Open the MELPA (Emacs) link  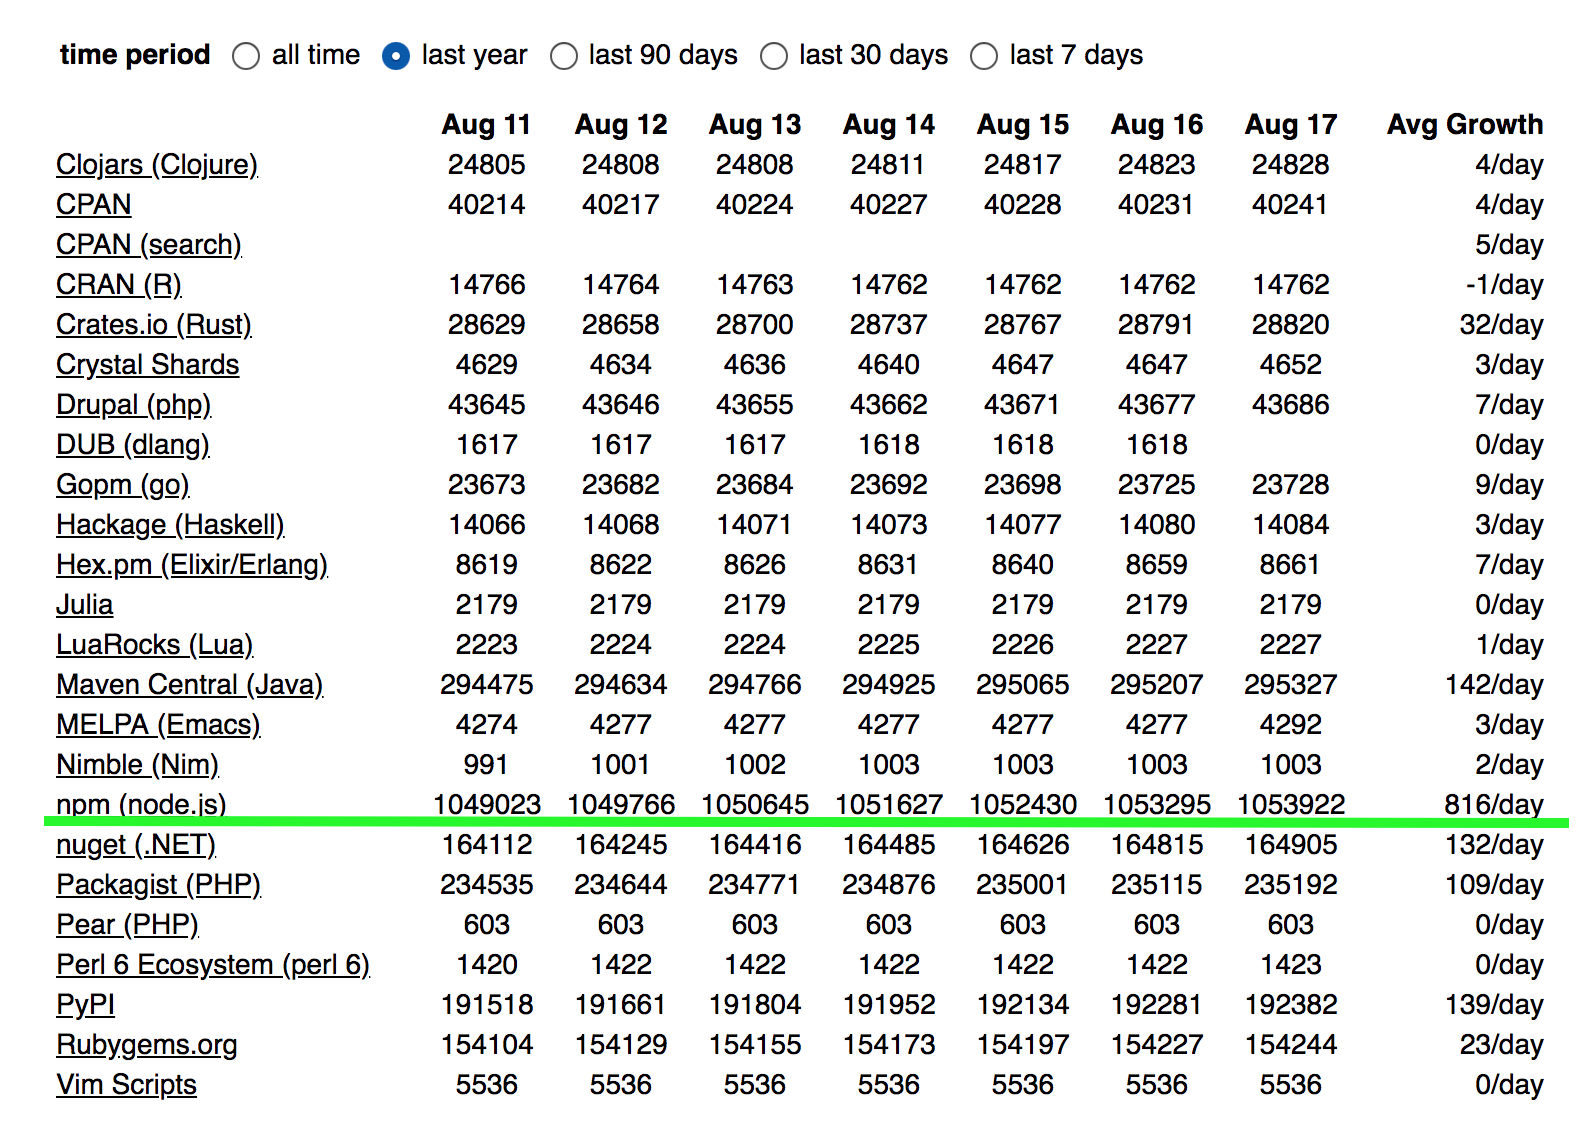pyautogui.click(x=158, y=725)
